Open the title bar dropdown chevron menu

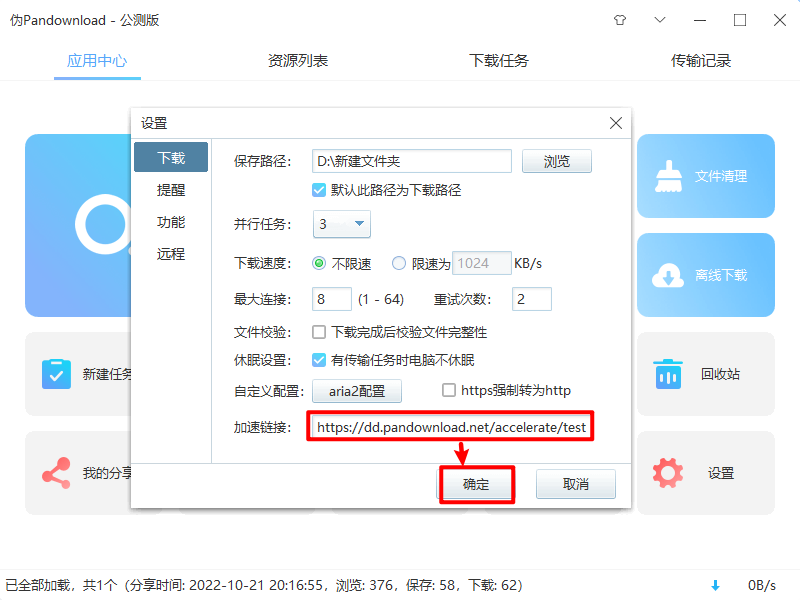pos(660,20)
